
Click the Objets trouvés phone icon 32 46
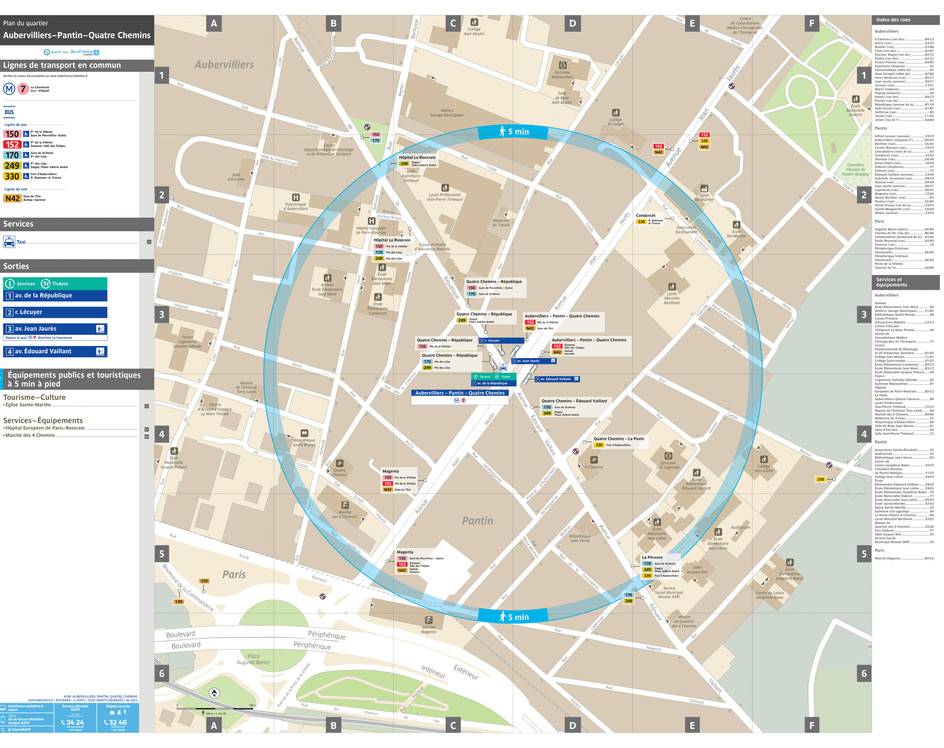point(106,722)
